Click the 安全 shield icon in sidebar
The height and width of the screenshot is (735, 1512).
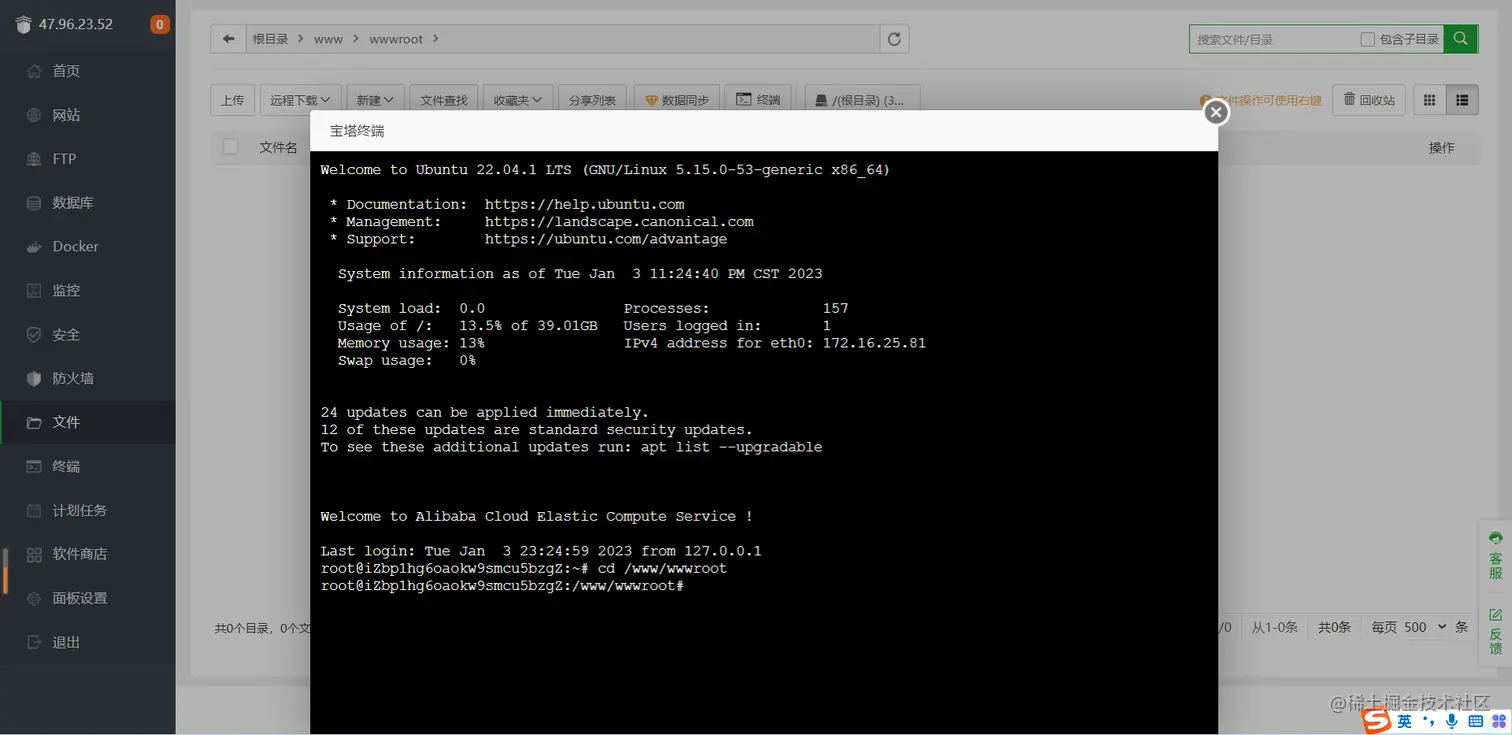34,335
